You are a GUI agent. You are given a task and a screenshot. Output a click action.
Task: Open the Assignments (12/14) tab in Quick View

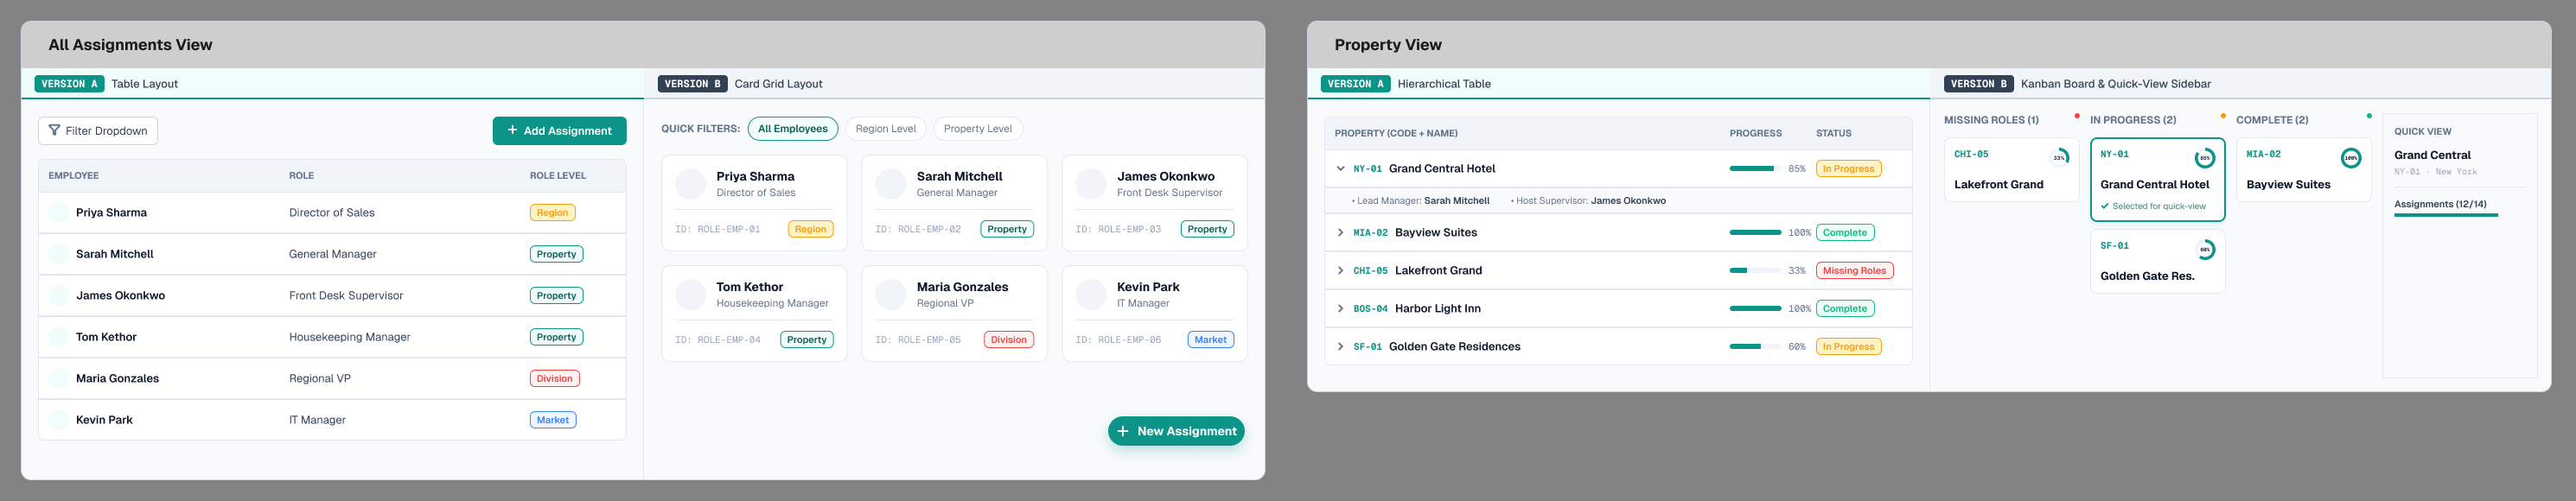click(x=2440, y=205)
